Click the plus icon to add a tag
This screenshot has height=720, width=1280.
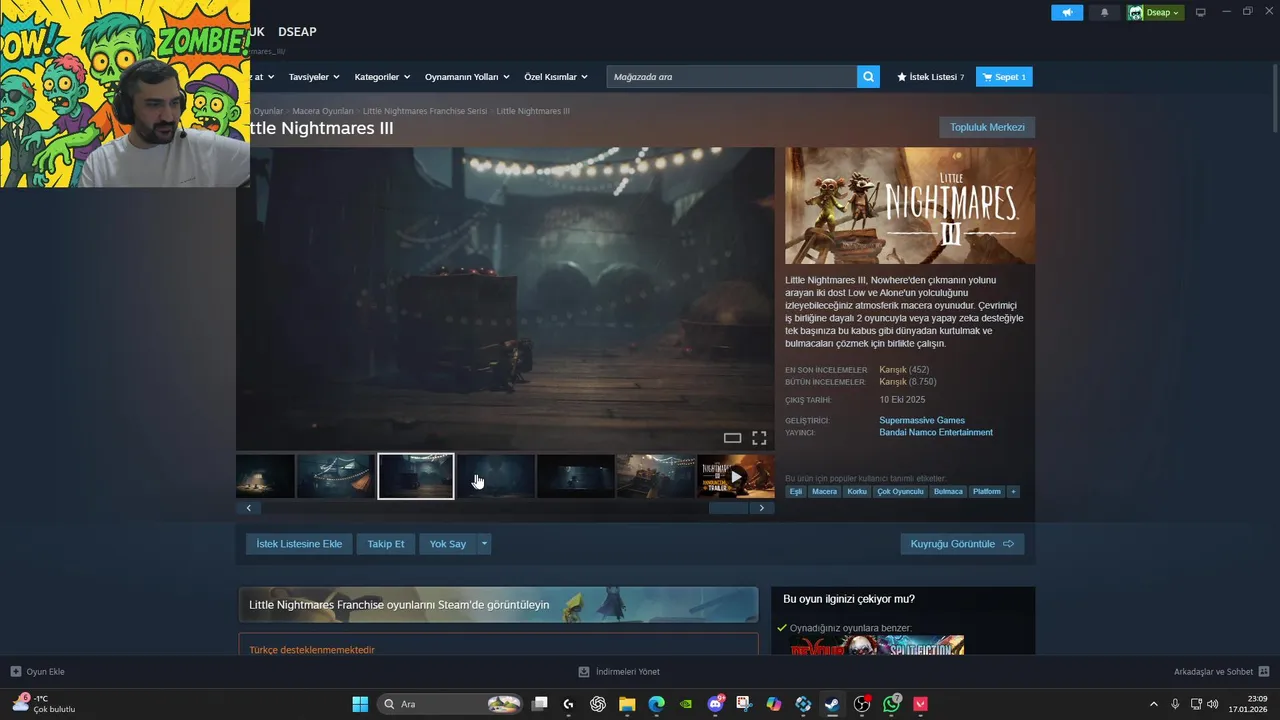click(1013, 491)
